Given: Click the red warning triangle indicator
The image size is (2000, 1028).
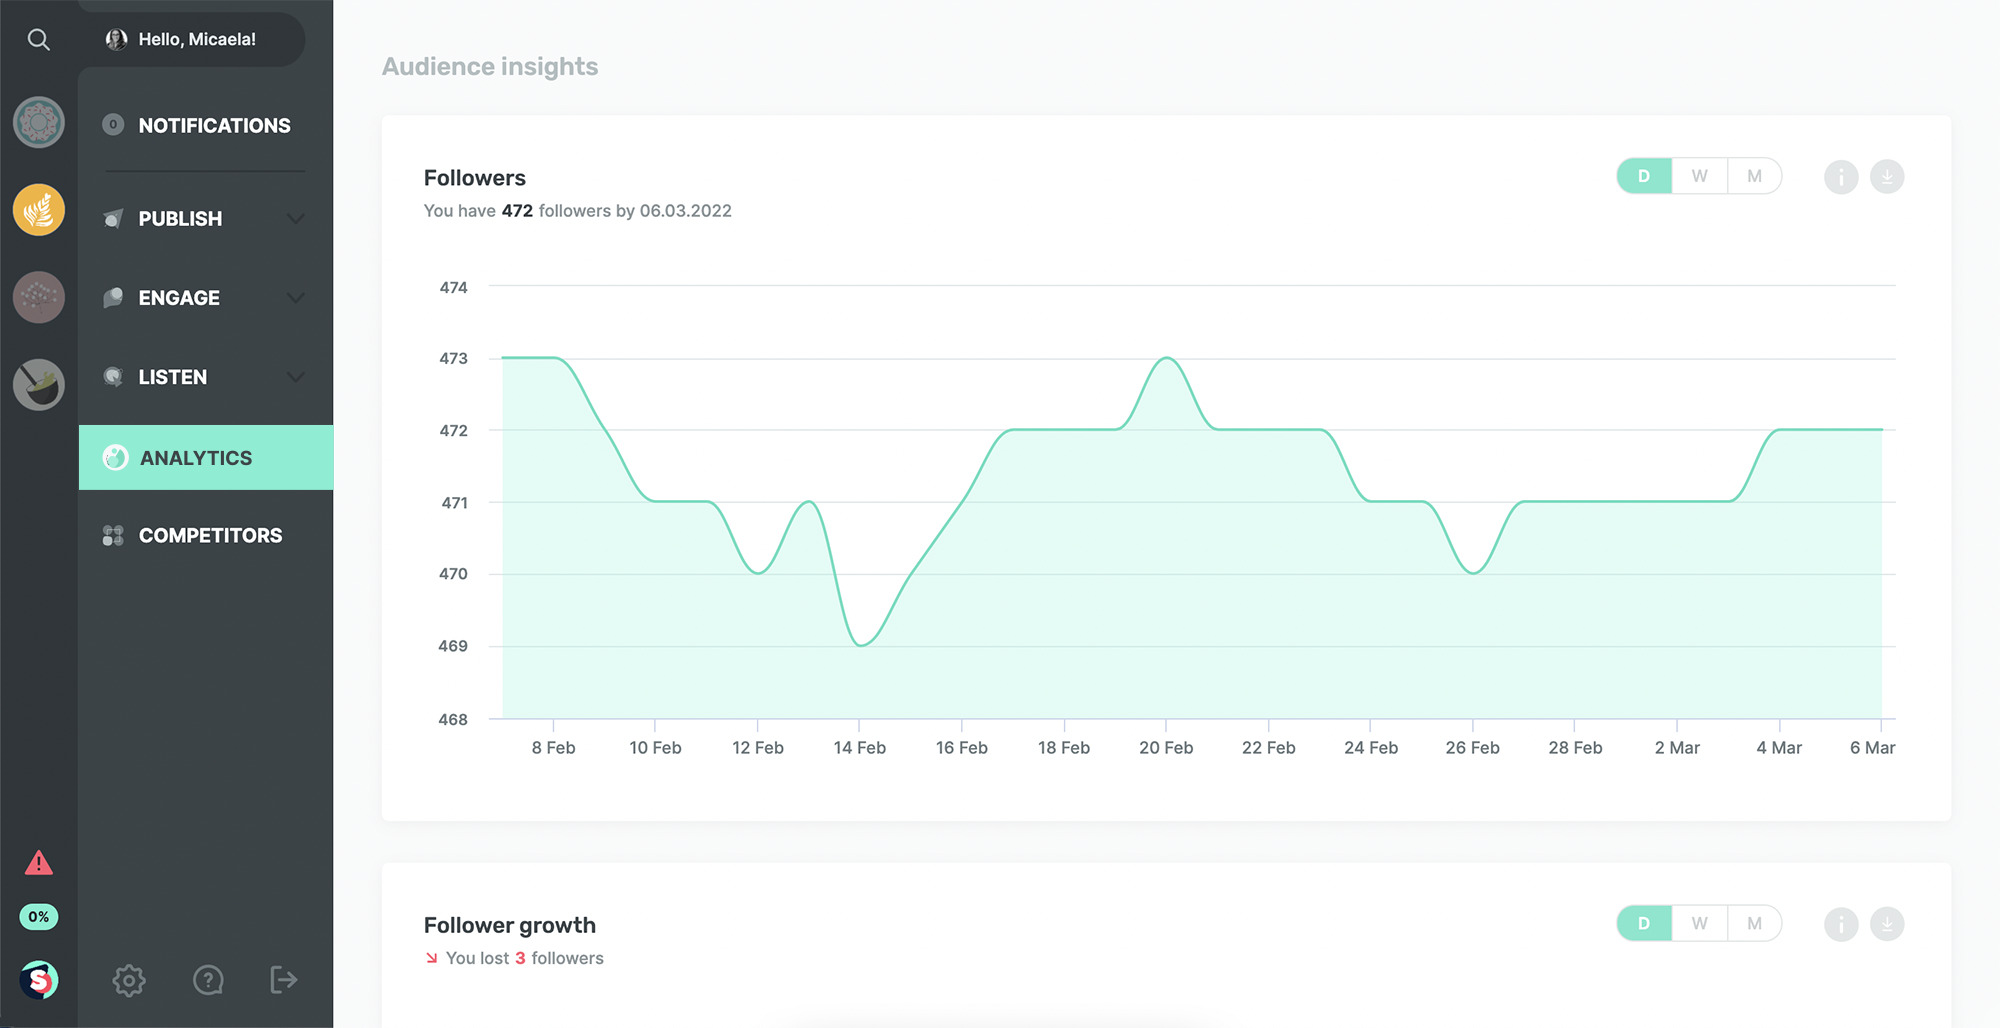Looking at the screenshot, I should coord(38,863).
